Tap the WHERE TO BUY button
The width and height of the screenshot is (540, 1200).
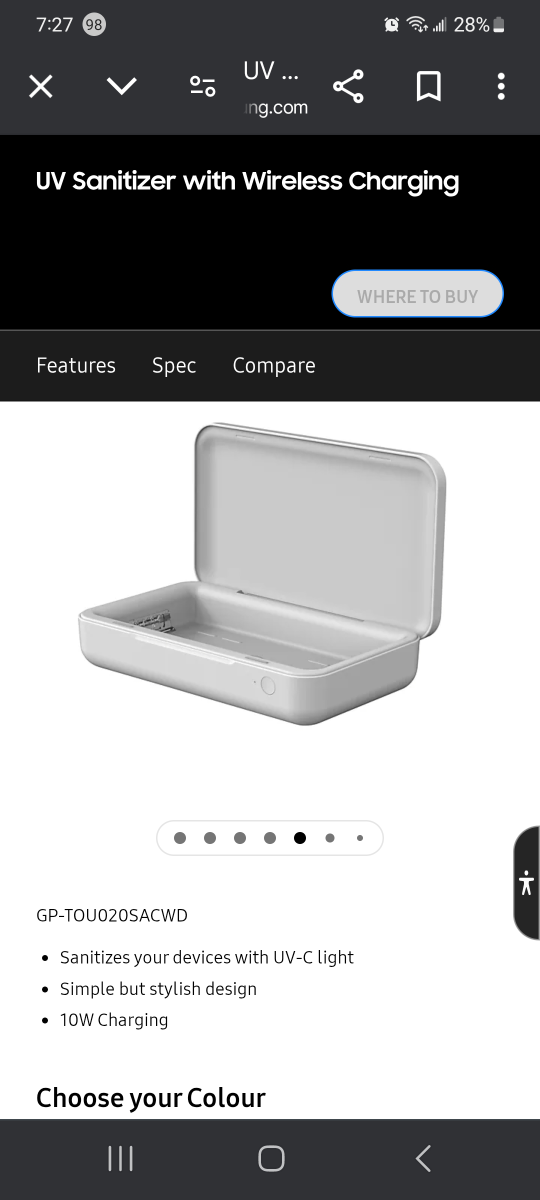click(x=418, y=296)
